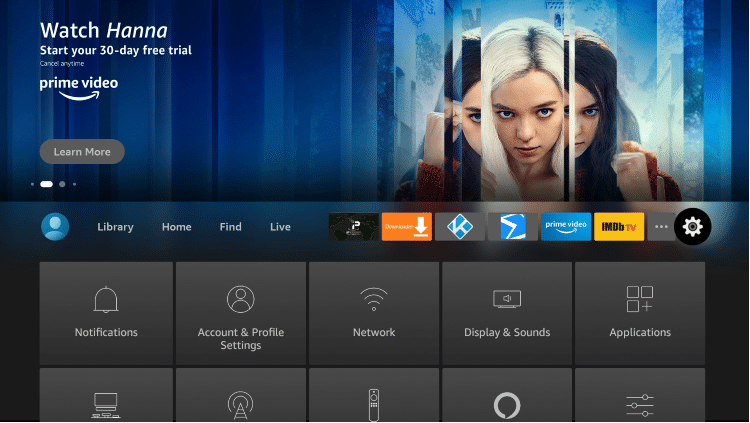Open the user profile avatar
The image size is (750, 423).
tap(55, 226)
